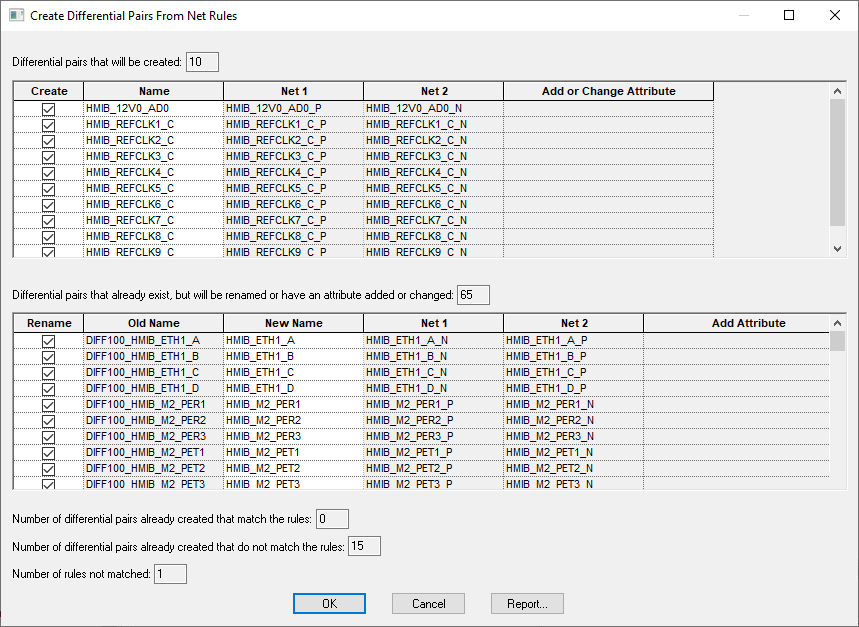
Task: Uncheck Create box for HMIB_12V0_AD0
Action: pyautogui.click(x=48, y=108)
